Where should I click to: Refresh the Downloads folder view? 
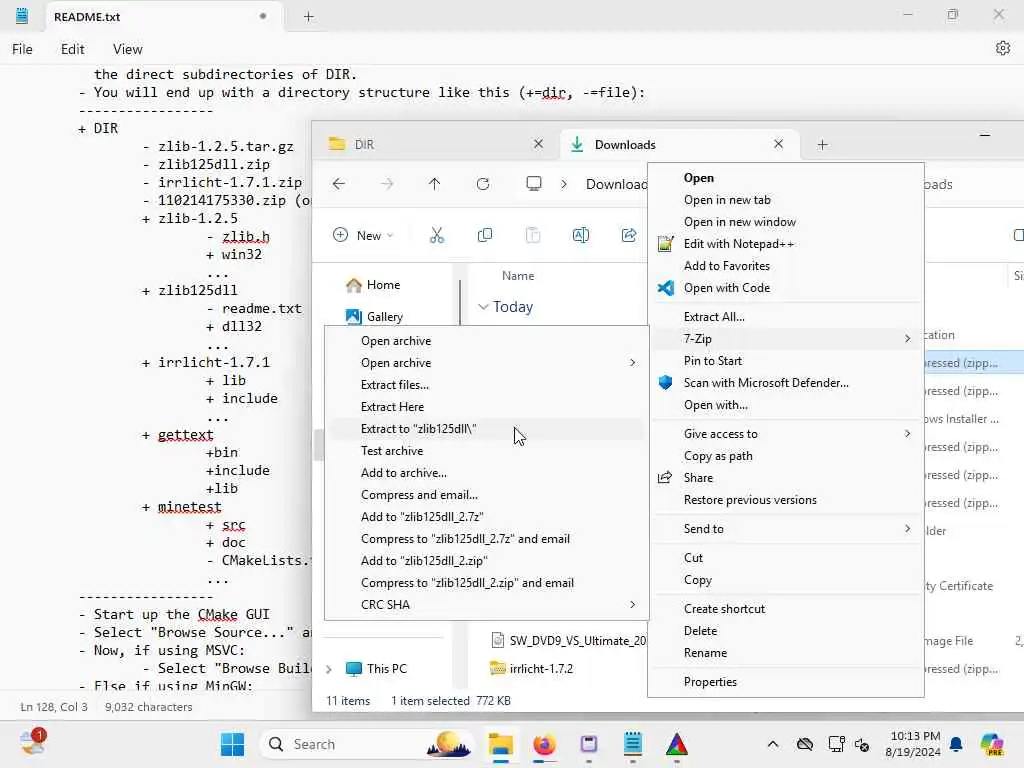click(x=483, y=184)
